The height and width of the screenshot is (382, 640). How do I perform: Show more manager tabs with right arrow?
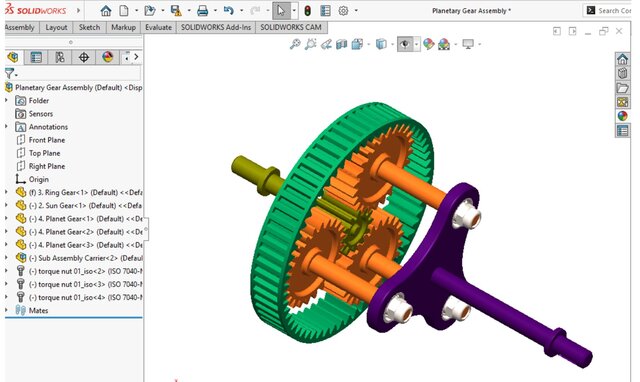pos(136,57)
